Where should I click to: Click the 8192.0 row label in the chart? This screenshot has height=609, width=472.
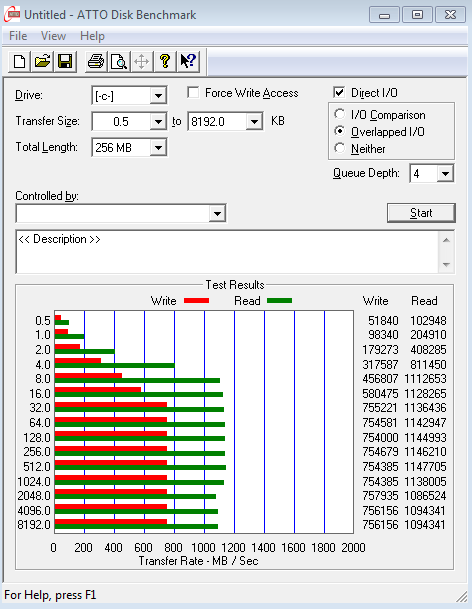tap(34, 525)
